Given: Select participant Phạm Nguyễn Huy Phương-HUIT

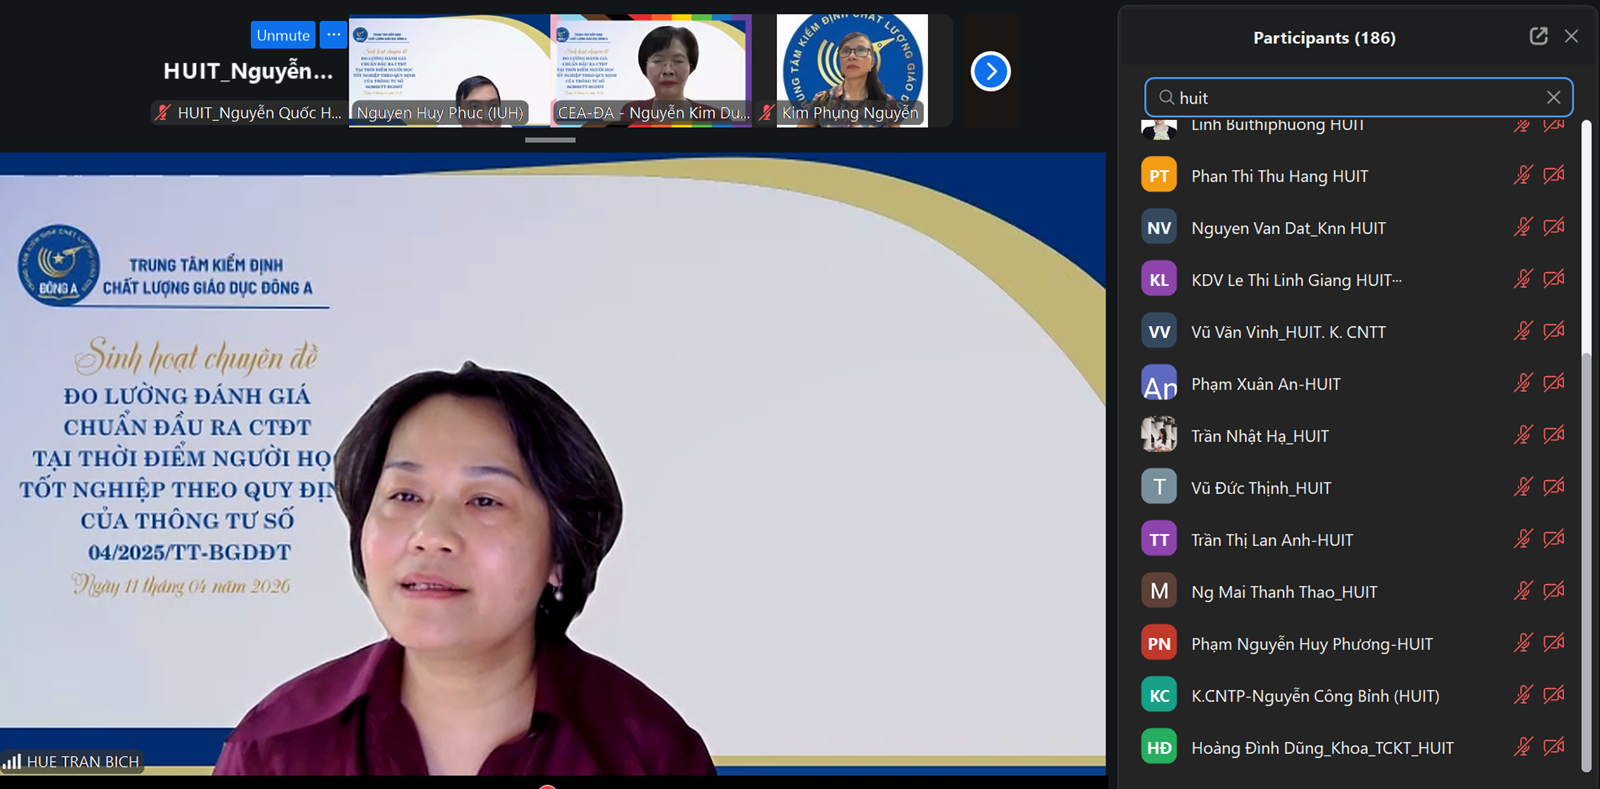Looking at the screenshot, I should click(1355, 643).
